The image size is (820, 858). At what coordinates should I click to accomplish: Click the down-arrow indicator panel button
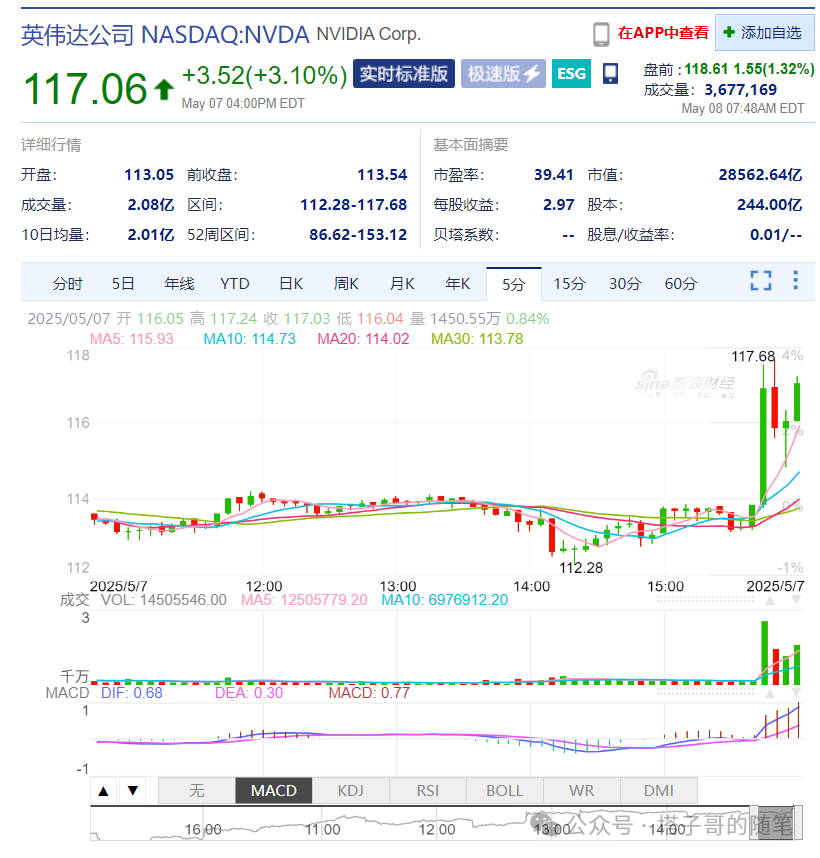pos(133,791)
